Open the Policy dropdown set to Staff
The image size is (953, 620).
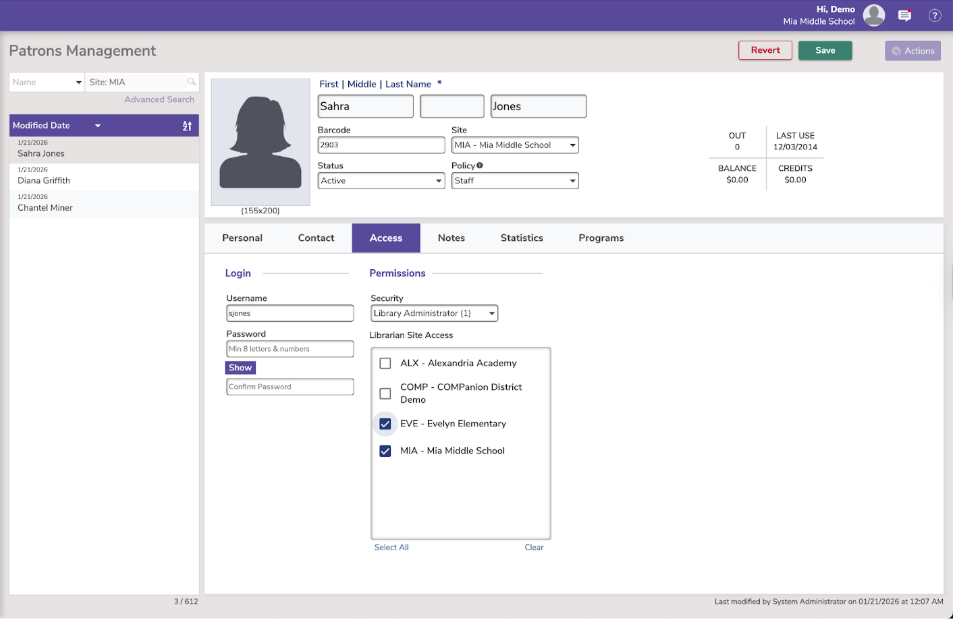pyautogui.click(x=515, y=181)
